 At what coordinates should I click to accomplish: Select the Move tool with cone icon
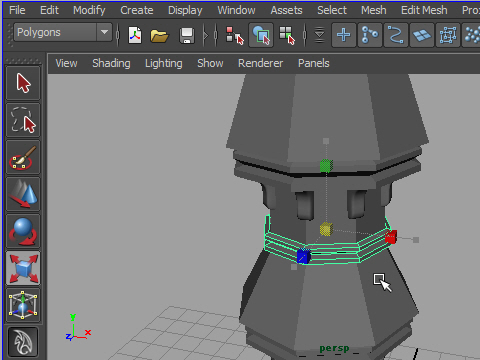23,194
